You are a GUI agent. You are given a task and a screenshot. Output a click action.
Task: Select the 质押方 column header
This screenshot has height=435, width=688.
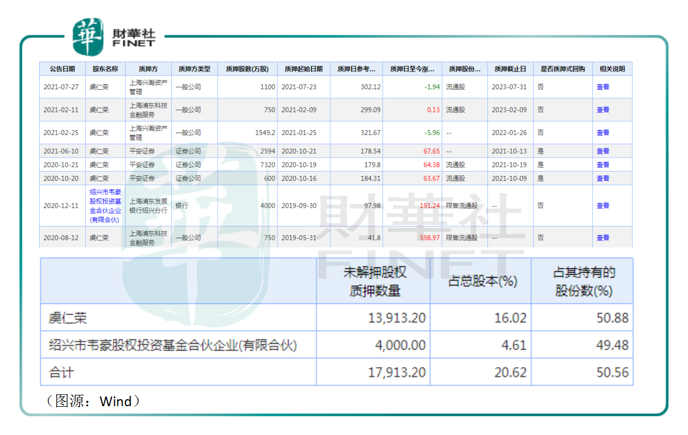pyautogui.click(x=148, y=69)
